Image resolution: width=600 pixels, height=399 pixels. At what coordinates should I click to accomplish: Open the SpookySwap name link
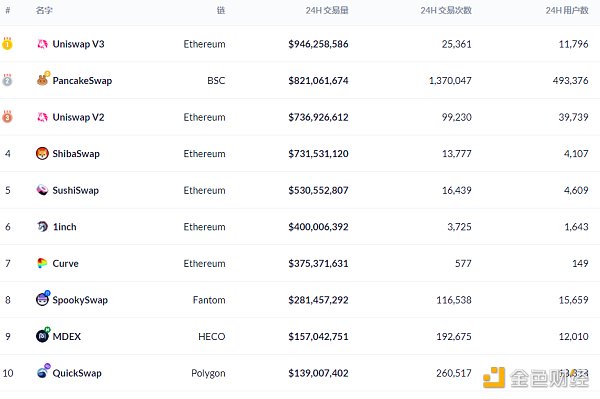coord(80,300)
